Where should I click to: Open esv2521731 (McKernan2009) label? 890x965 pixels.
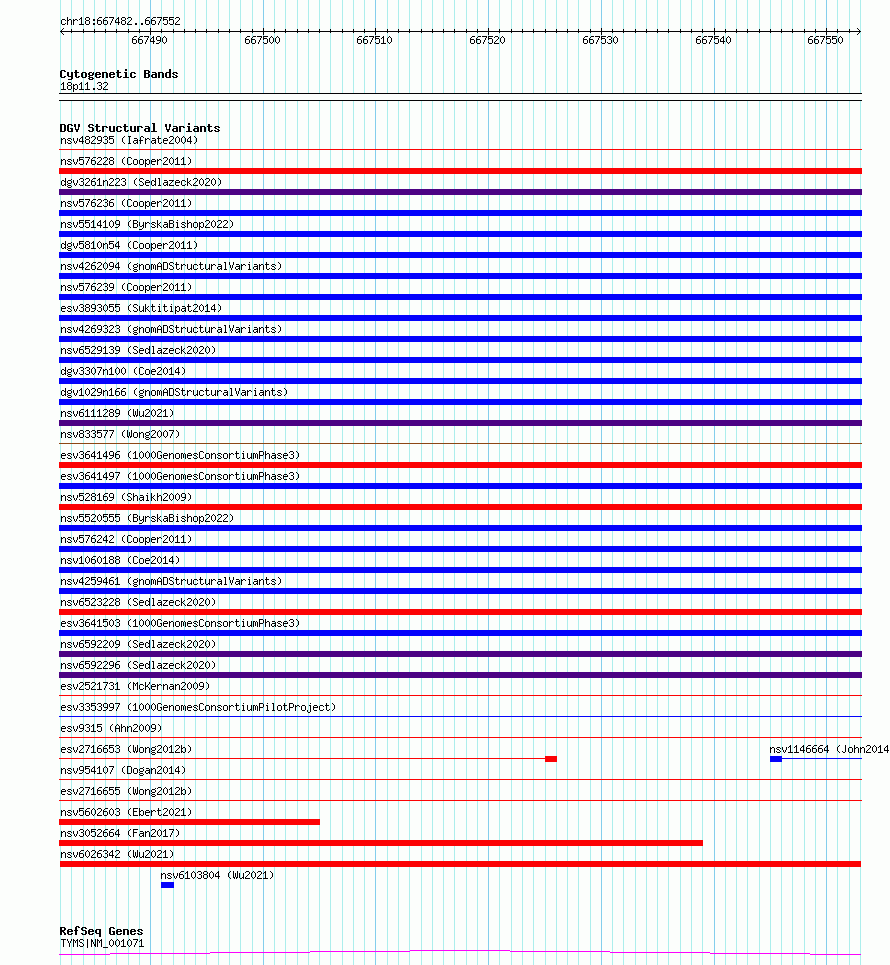pos(135,686)
